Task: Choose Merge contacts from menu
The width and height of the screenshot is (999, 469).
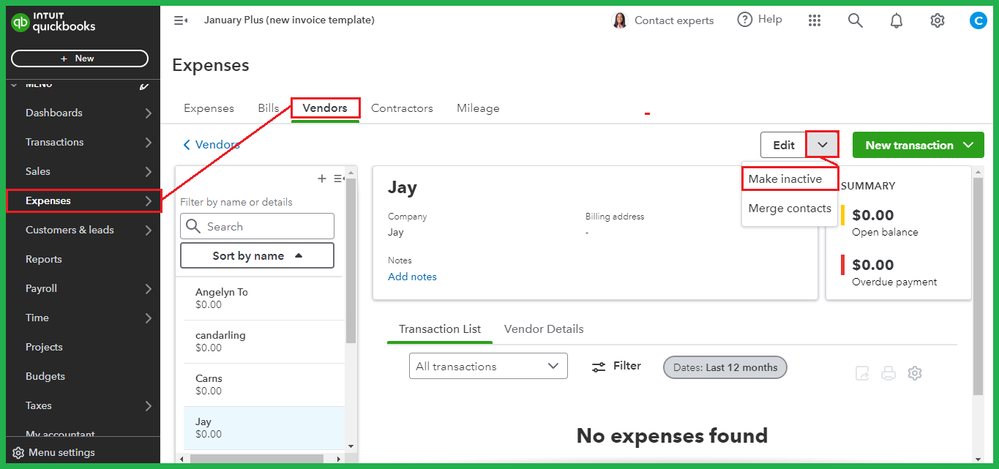Action: (x=789, y=208)
